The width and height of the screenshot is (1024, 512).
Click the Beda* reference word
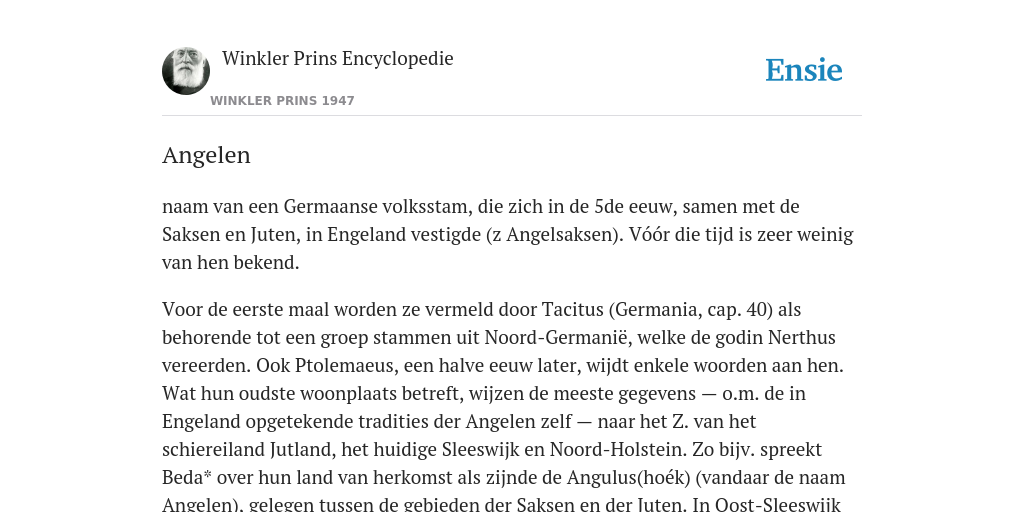pyautogui.click(x=187, y=477)
